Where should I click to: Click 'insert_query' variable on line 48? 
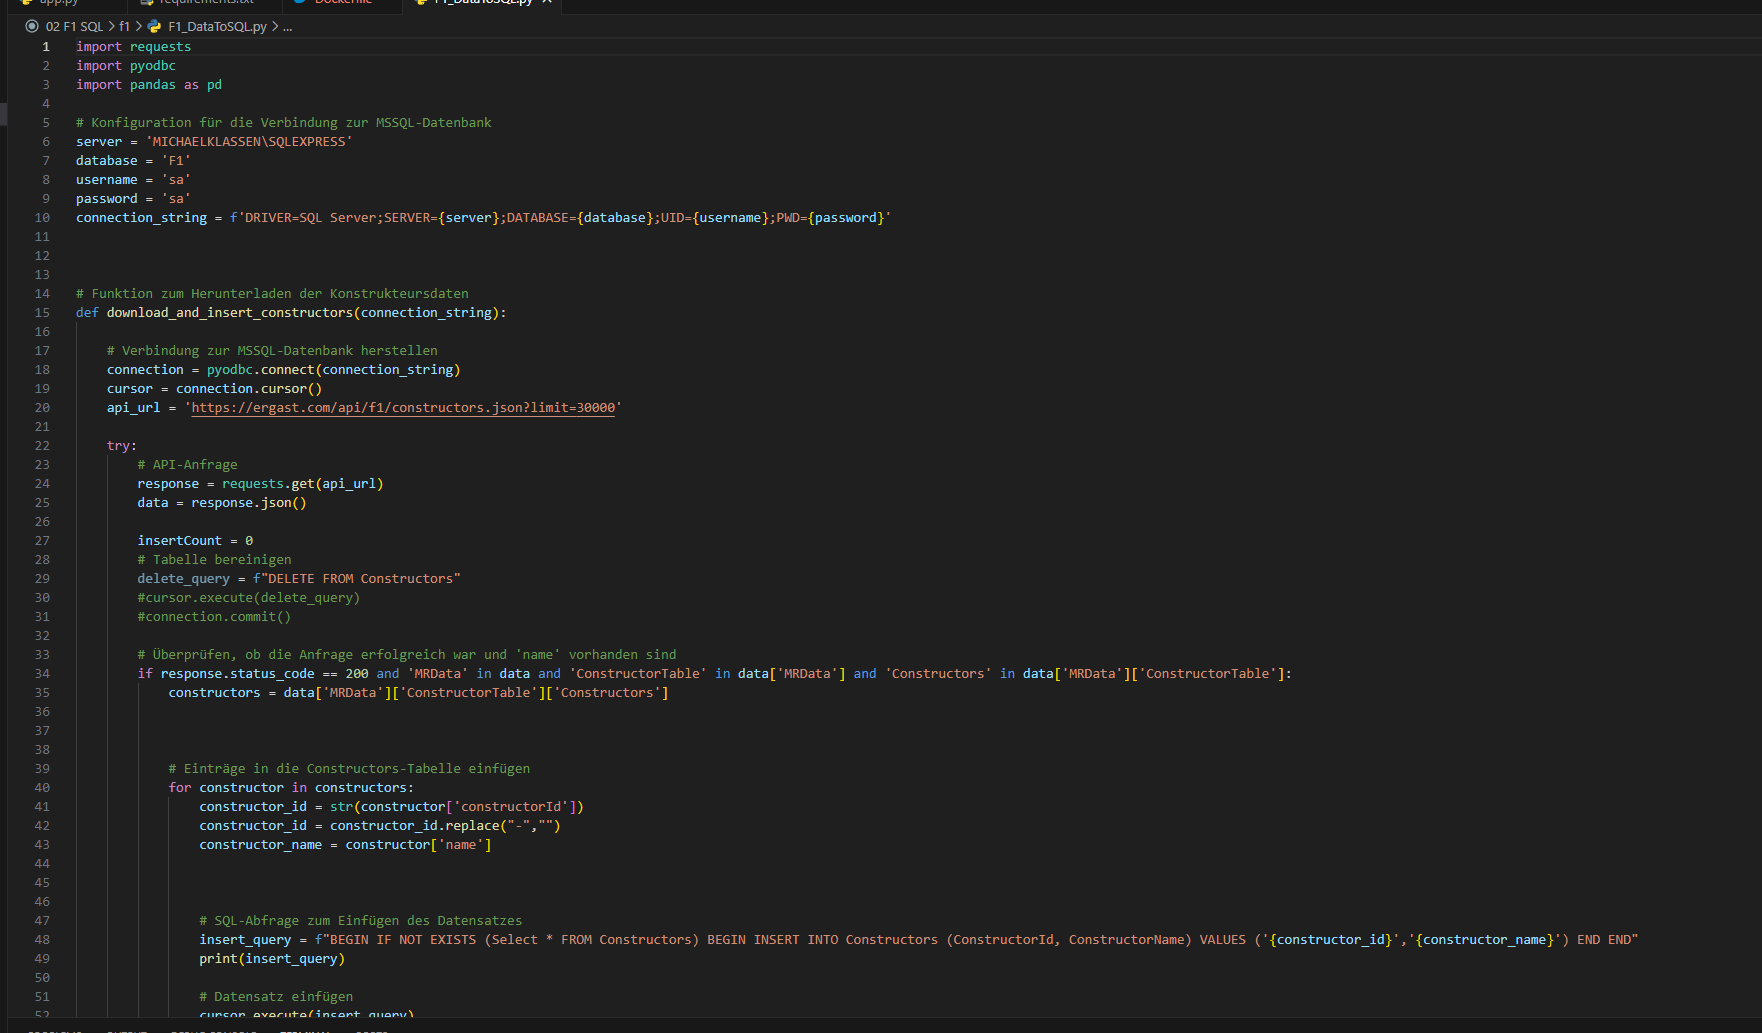point(245,940)
